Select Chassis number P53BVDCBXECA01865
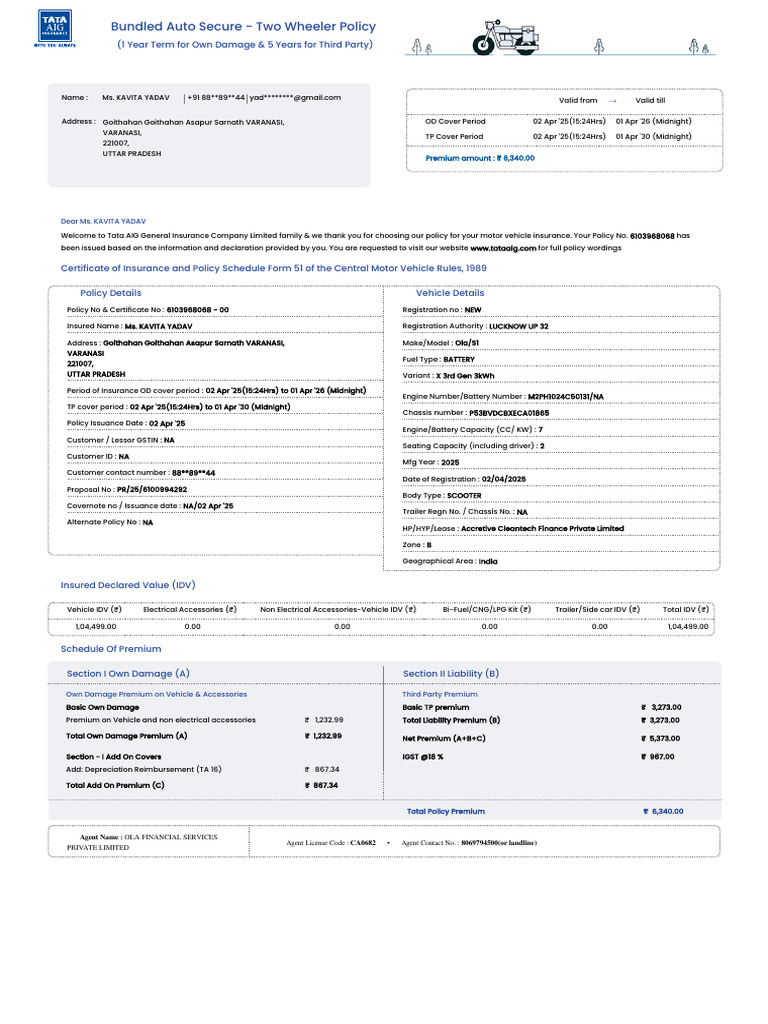Viewport: 768px width, 1024px height. [475, 413]
